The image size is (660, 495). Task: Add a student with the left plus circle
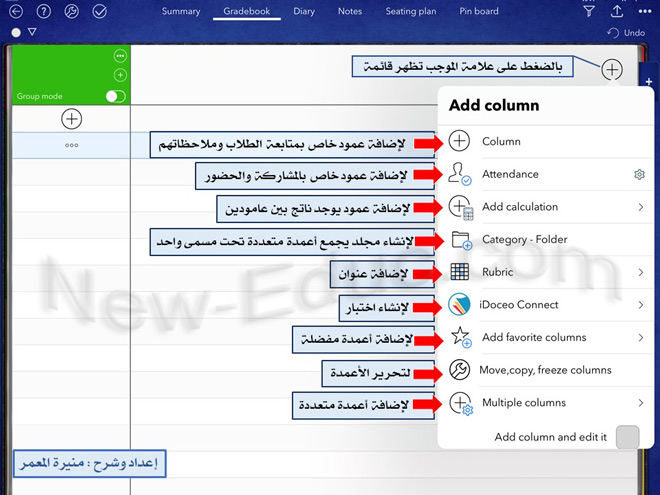pyautogui.click(x=72, y=119)
